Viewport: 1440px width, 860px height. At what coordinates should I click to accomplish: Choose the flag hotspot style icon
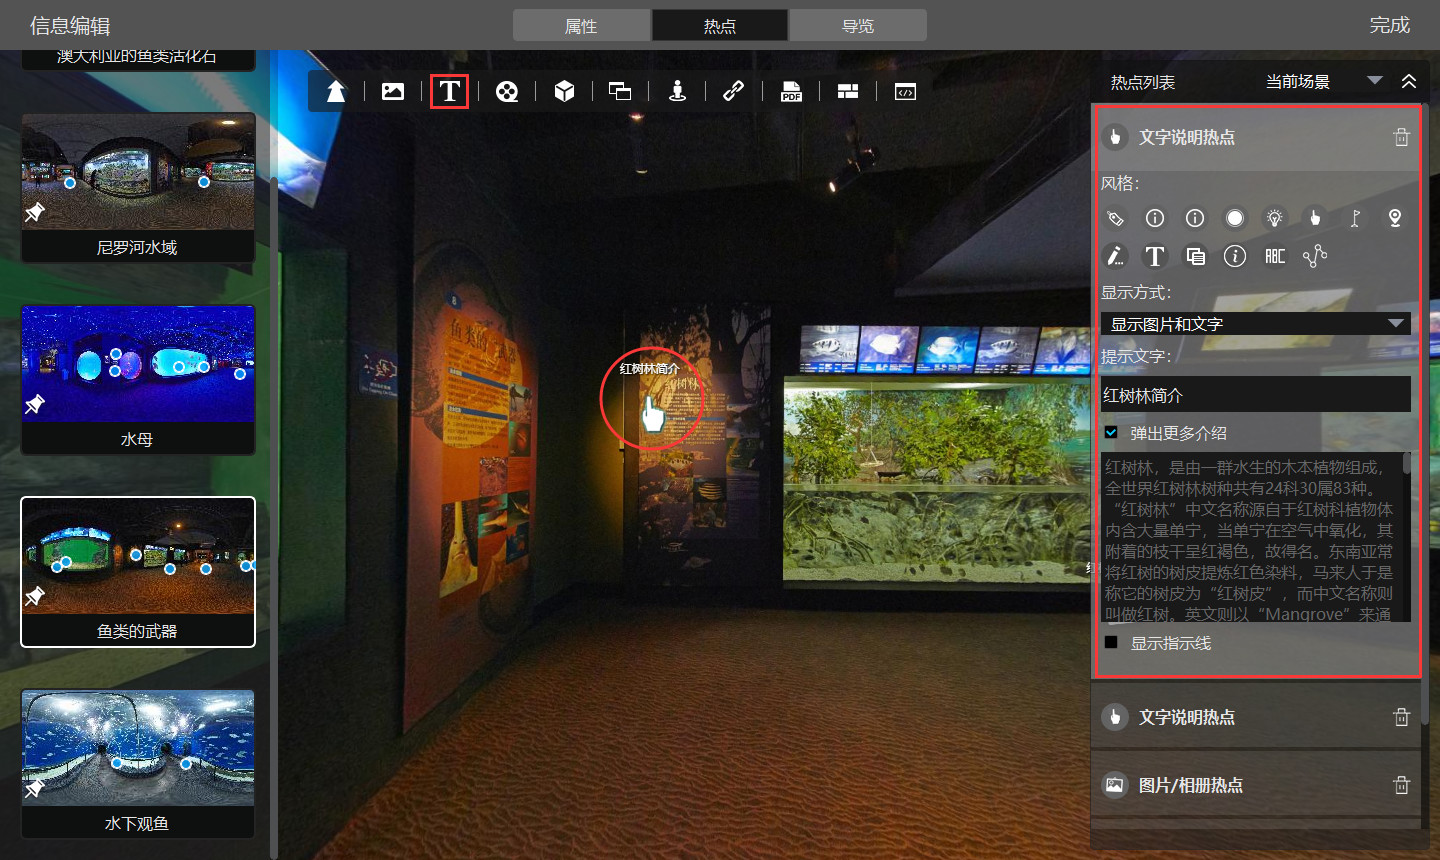coord(1355,218)
